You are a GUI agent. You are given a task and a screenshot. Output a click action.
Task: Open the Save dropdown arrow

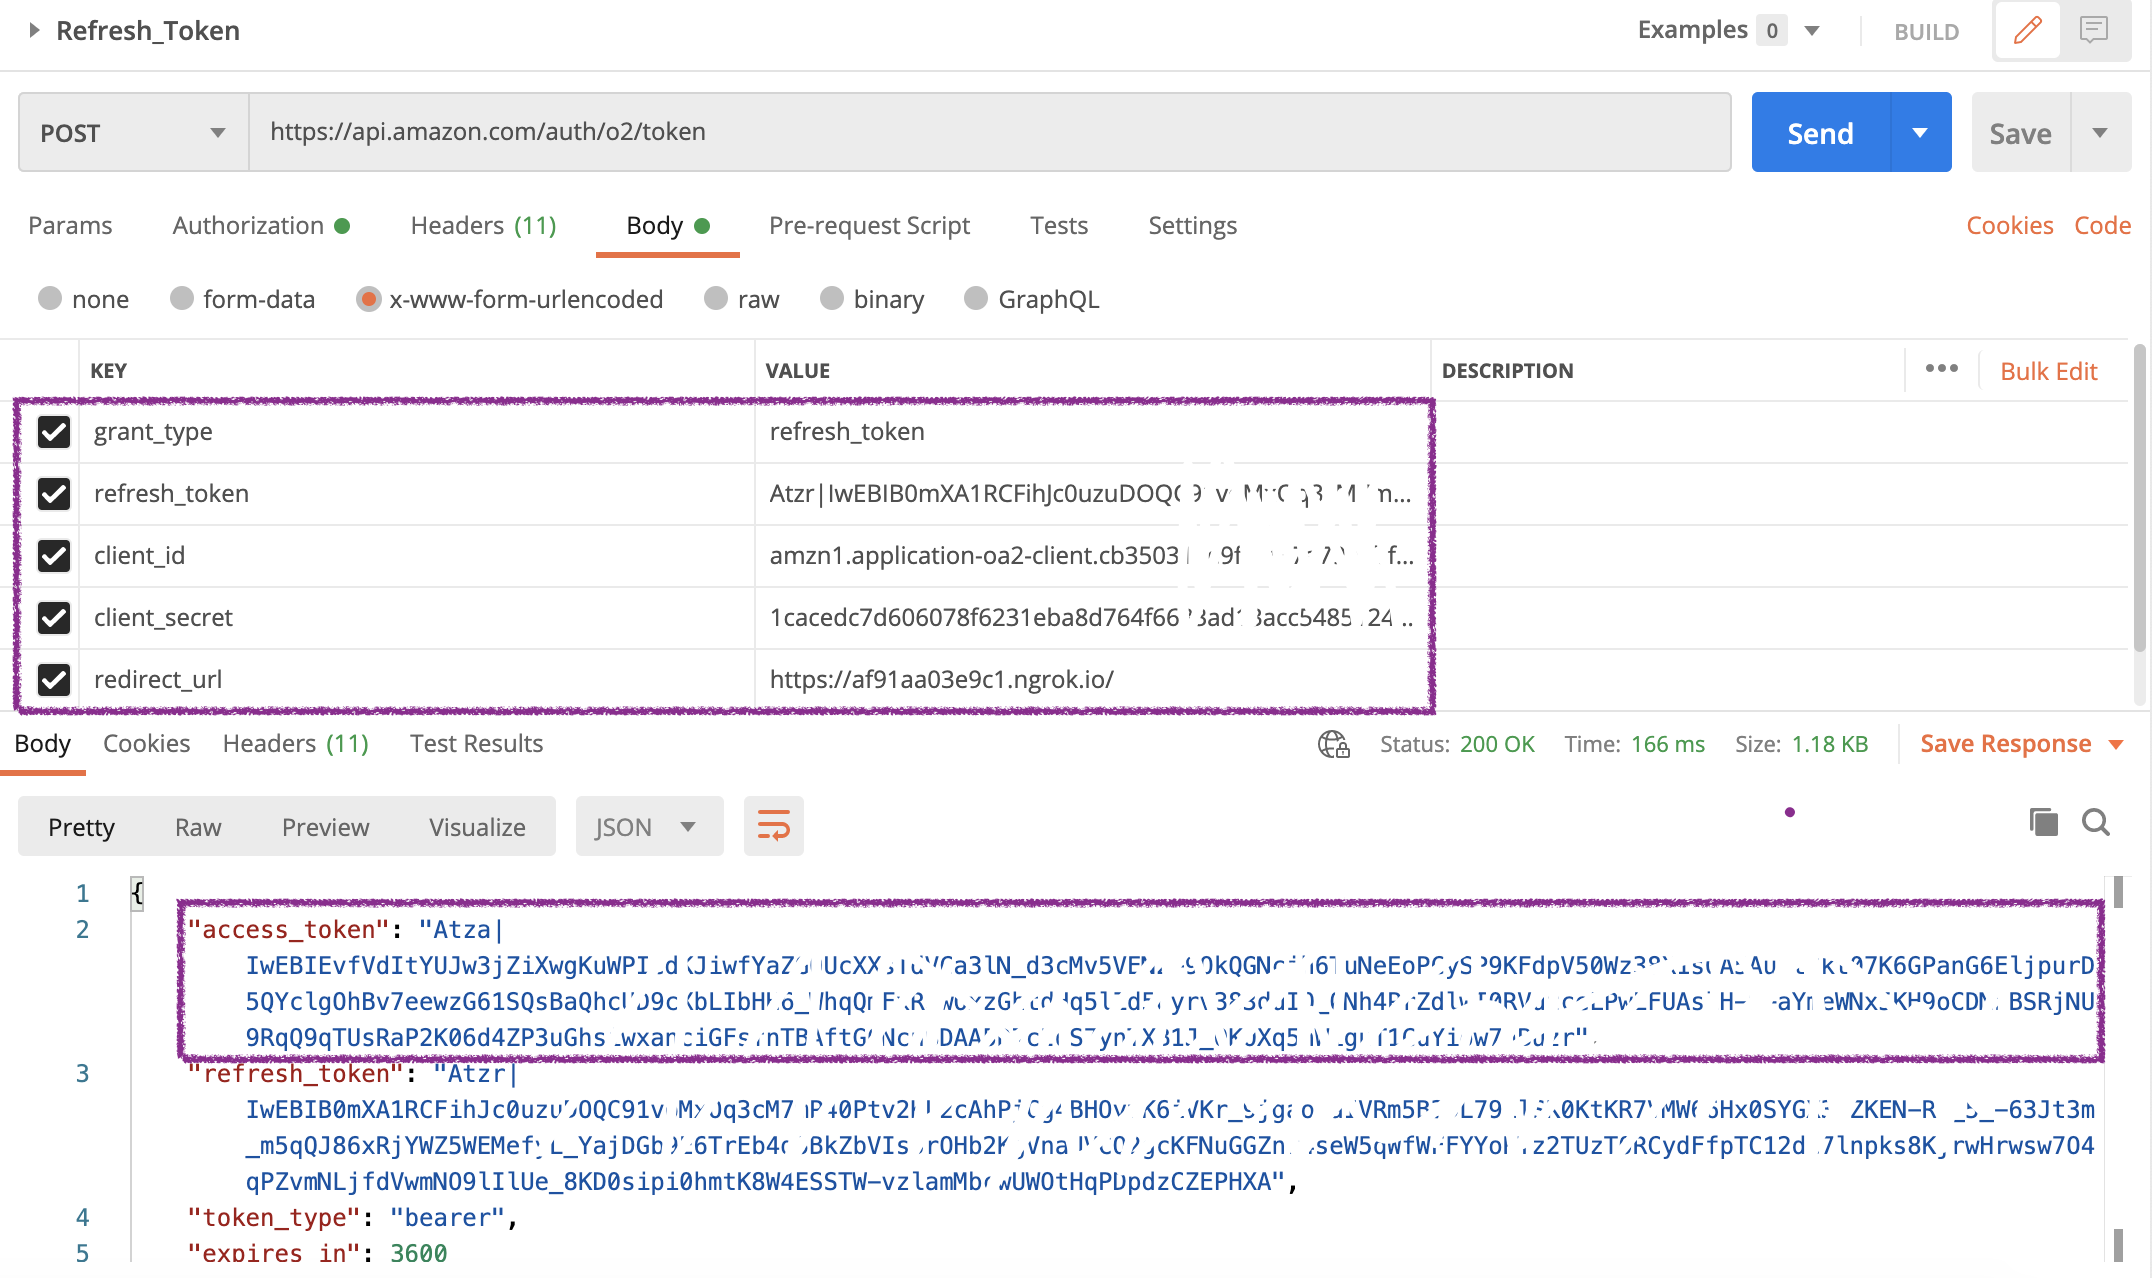pos(2100,132)
